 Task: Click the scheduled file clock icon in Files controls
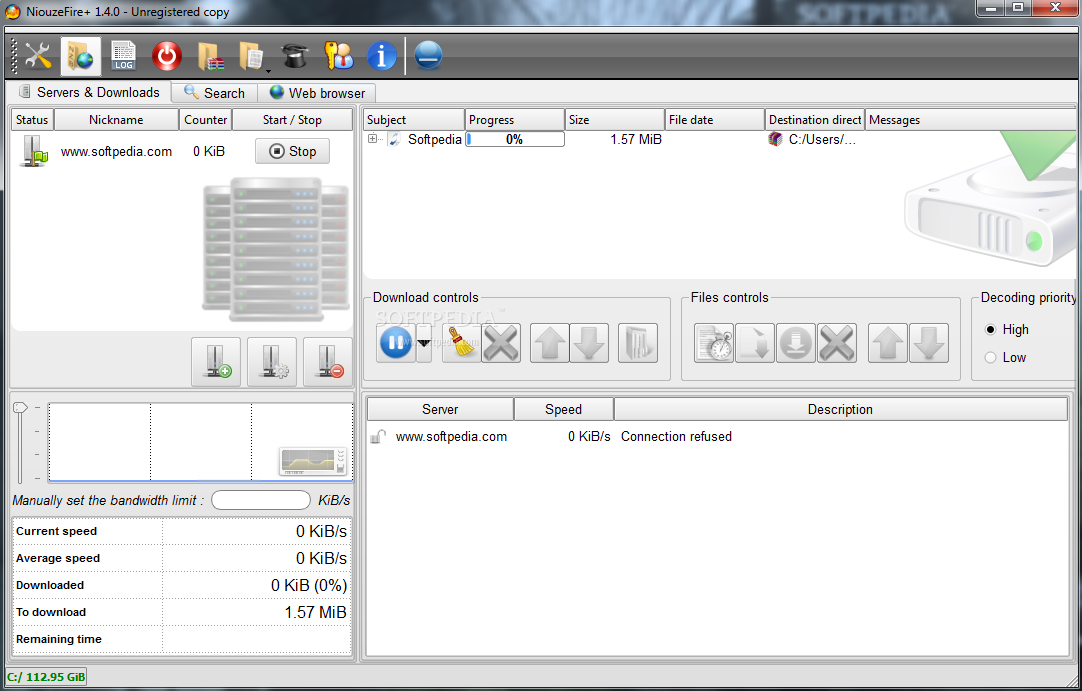coord(714,342)
